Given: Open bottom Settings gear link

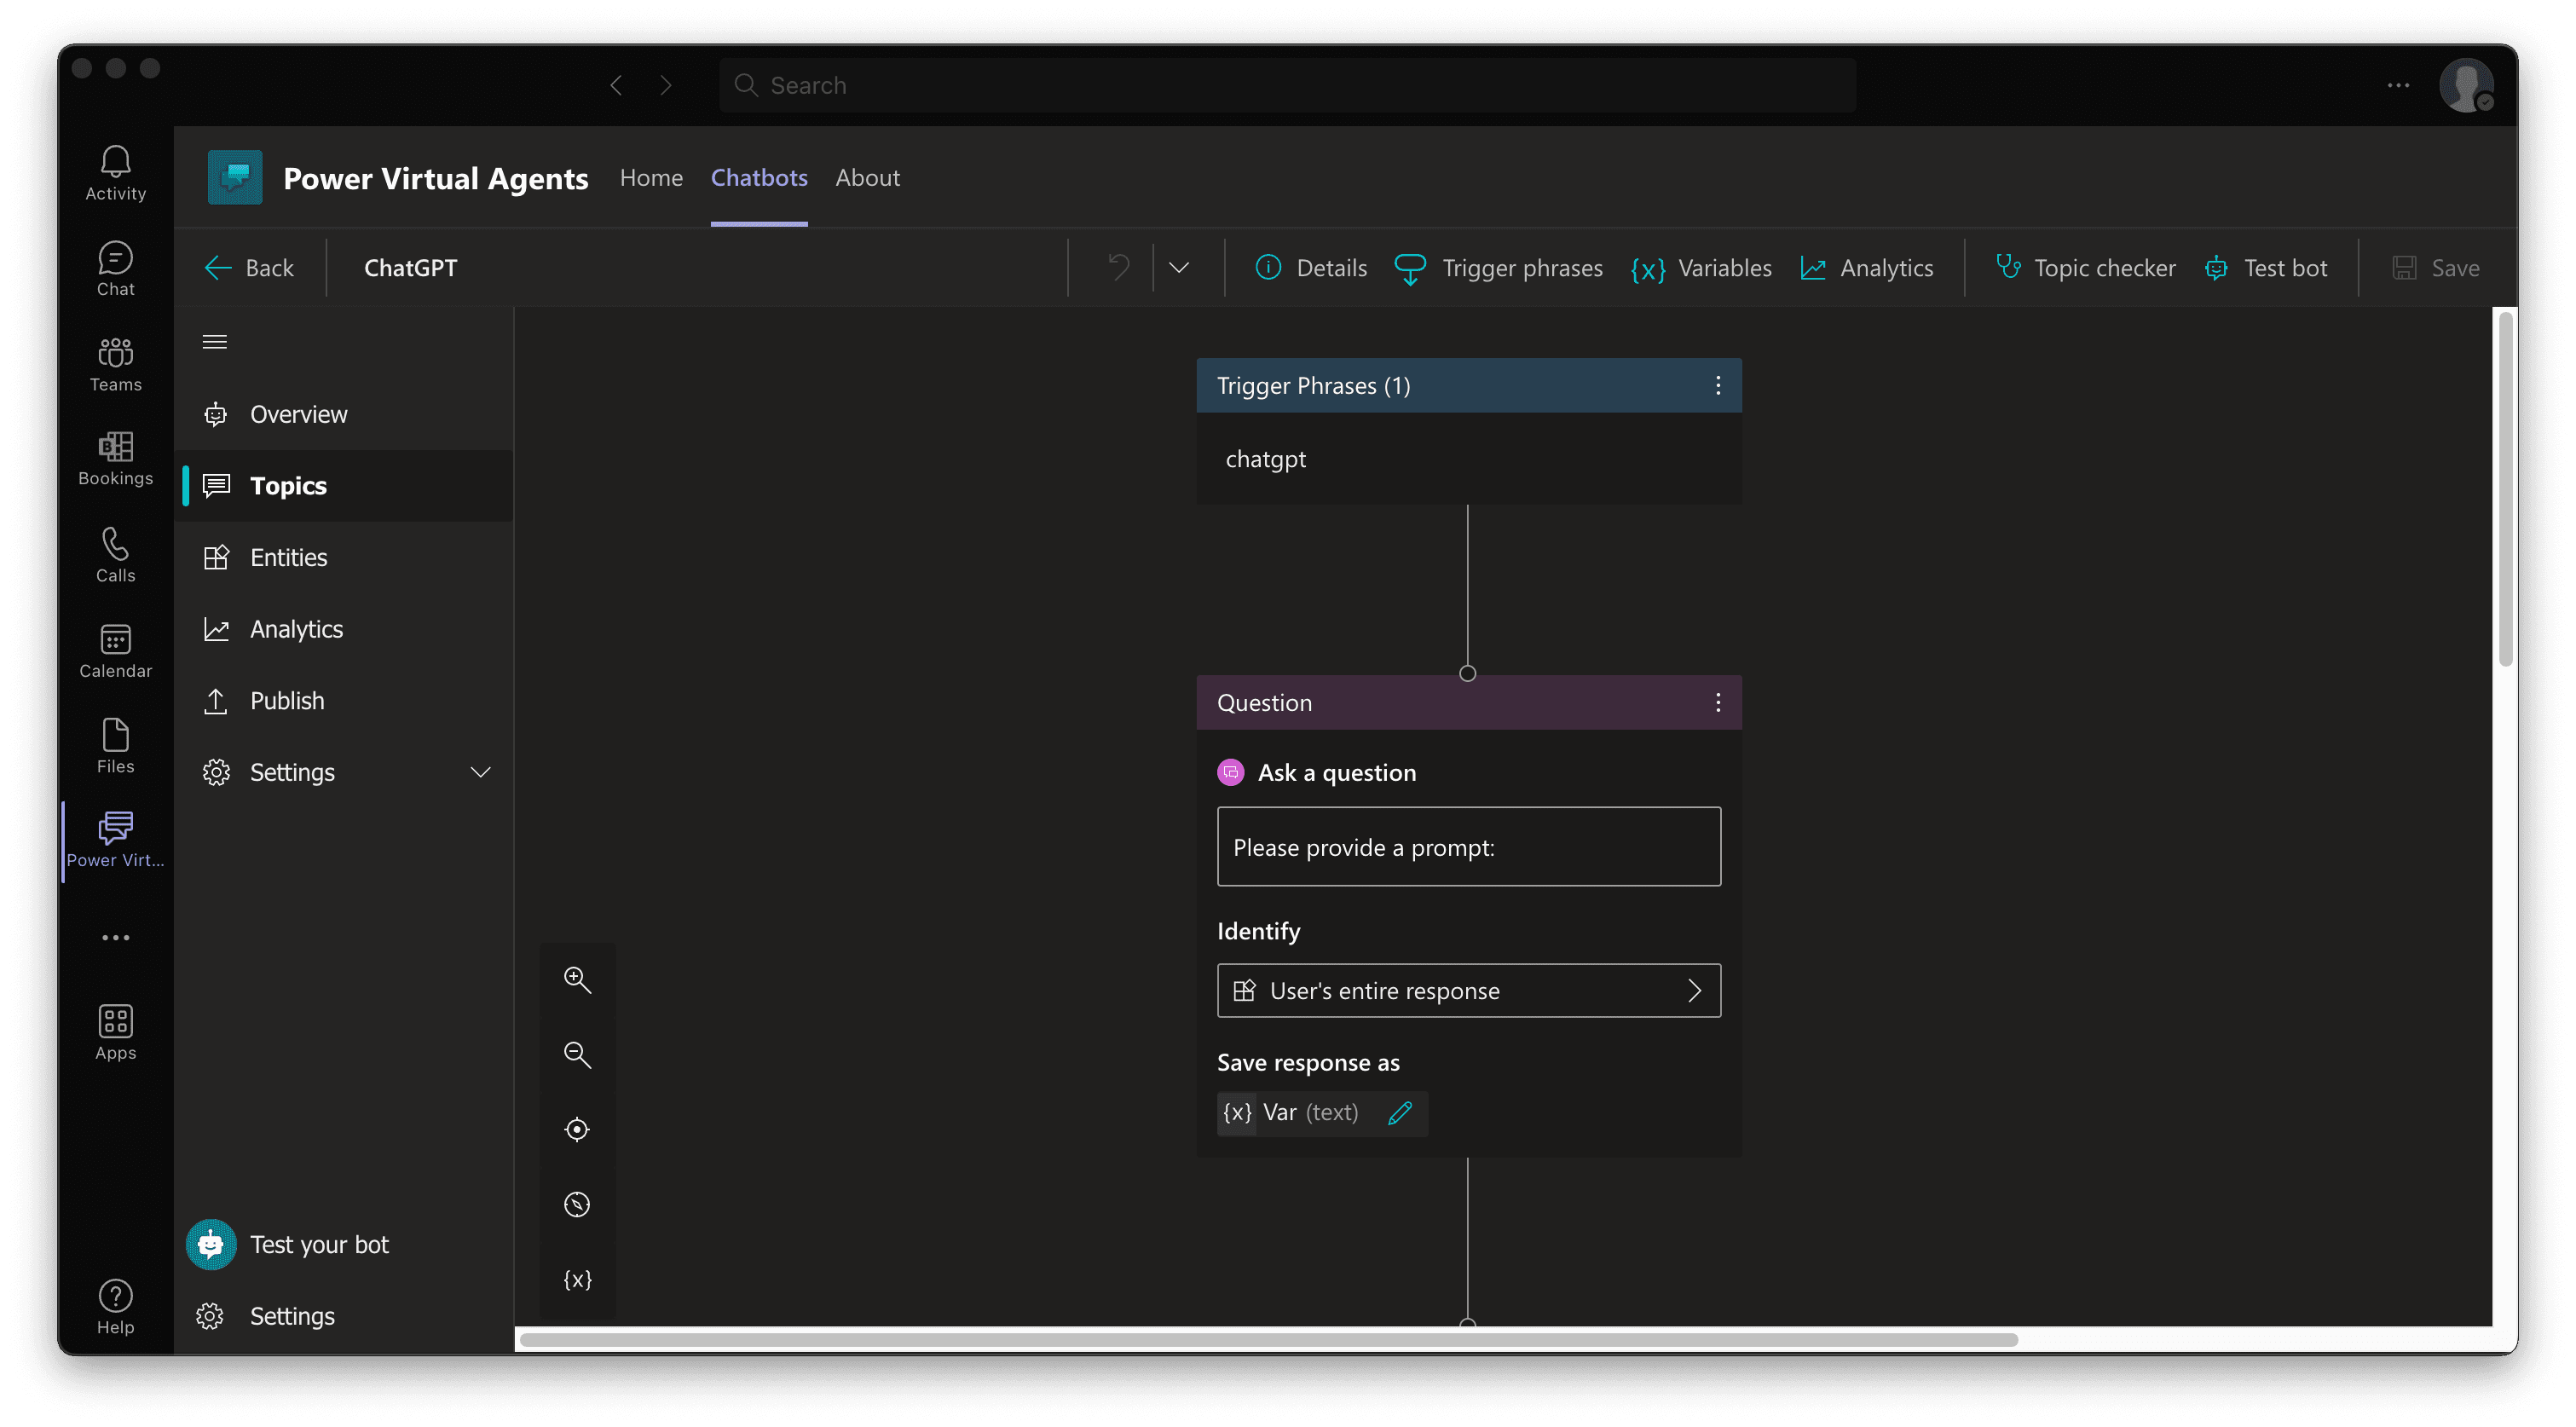Looking at the screenshot, I should click(x=266, y=1316).
